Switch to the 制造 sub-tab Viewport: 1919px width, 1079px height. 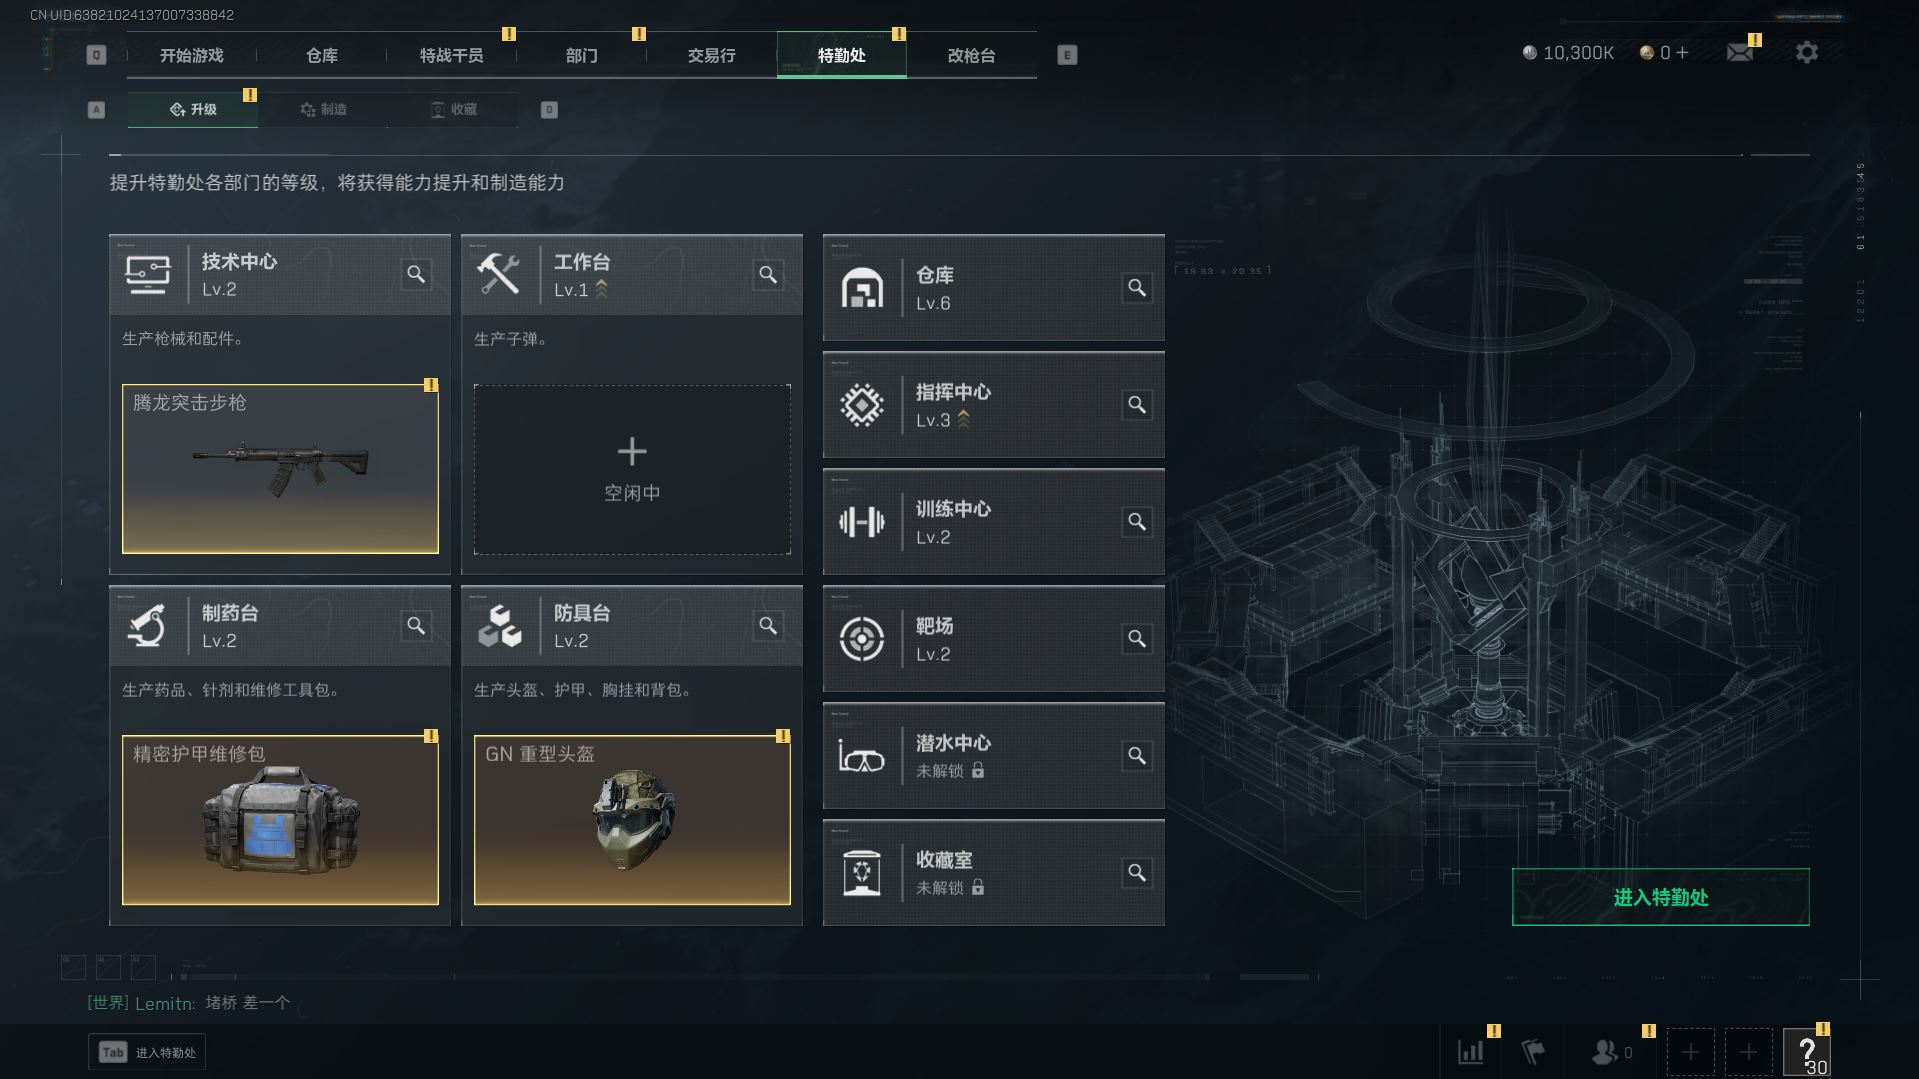(323, 109)
